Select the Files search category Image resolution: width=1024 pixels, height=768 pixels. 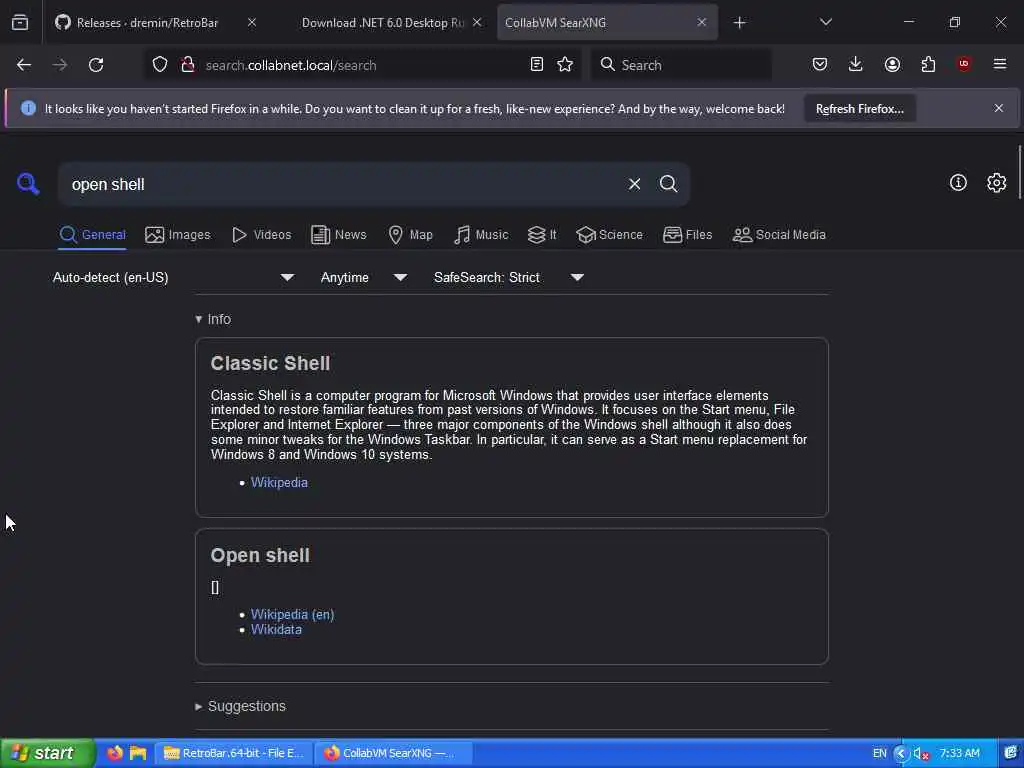tap(688, 234)
